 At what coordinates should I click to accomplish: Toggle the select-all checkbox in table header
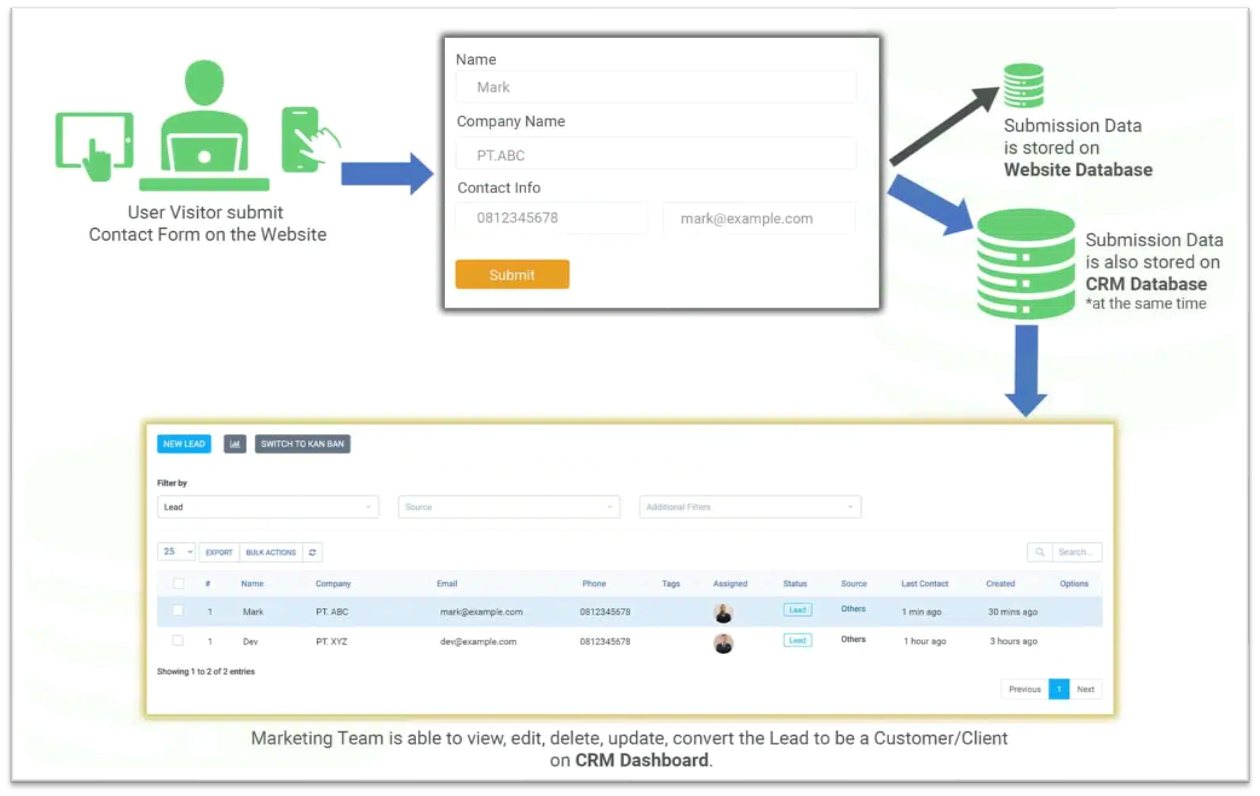(179, 584)
